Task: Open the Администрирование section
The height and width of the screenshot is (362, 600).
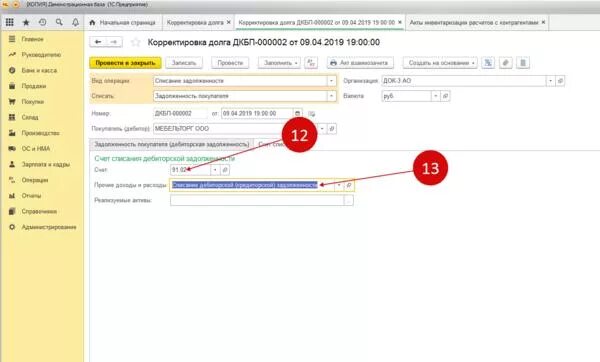Action: click(49, 227)
